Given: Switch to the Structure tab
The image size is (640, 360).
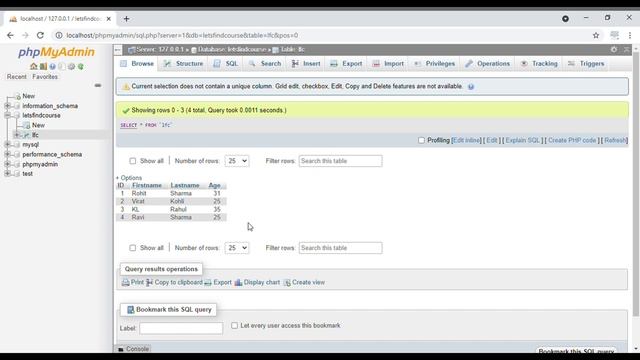Looking at the screenshot, I should tap(184, 64).
